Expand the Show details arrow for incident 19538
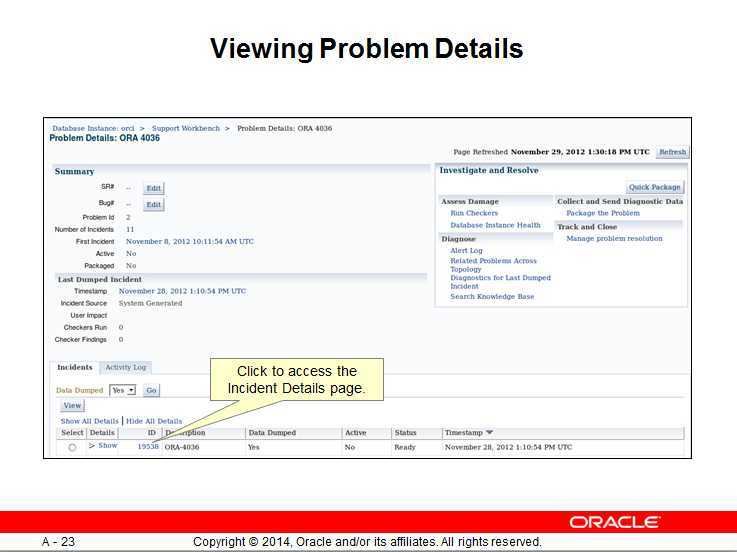This screenshot has width=737, height=552. click(92, 445)
